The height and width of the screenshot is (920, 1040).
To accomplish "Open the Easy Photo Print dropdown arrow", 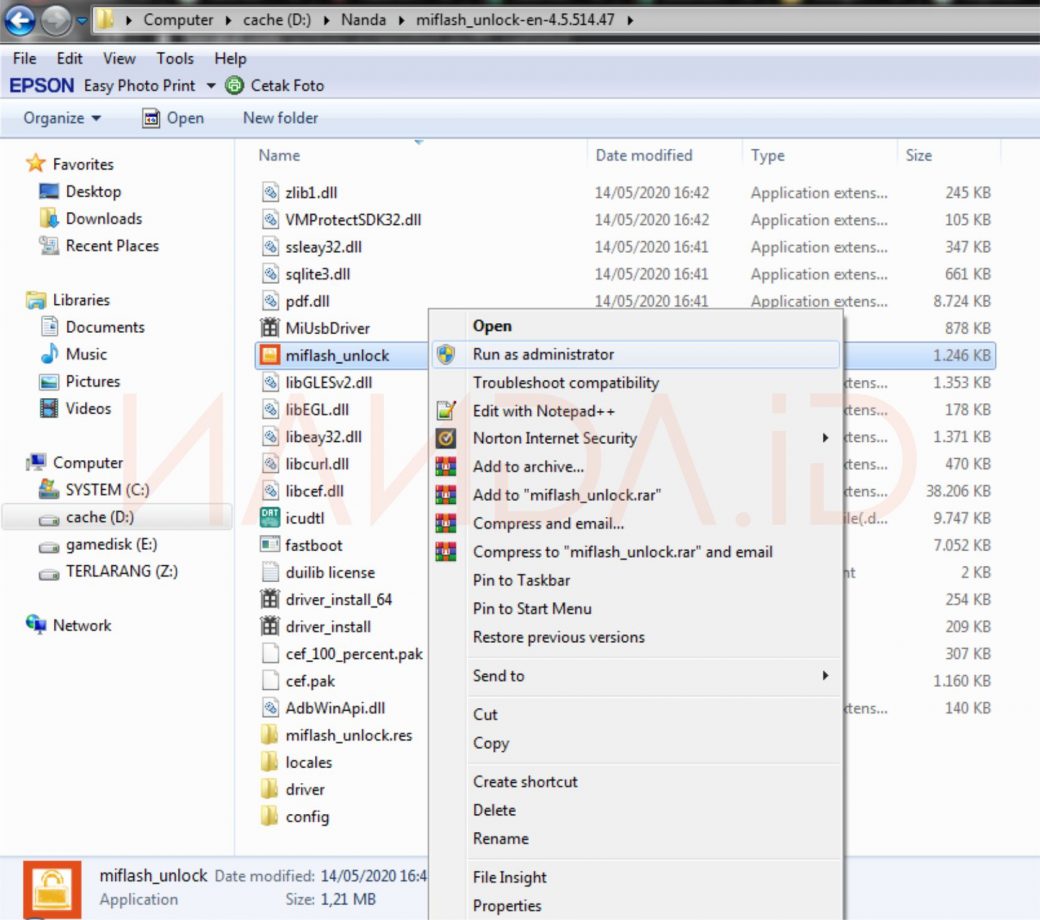I will 211,86.
